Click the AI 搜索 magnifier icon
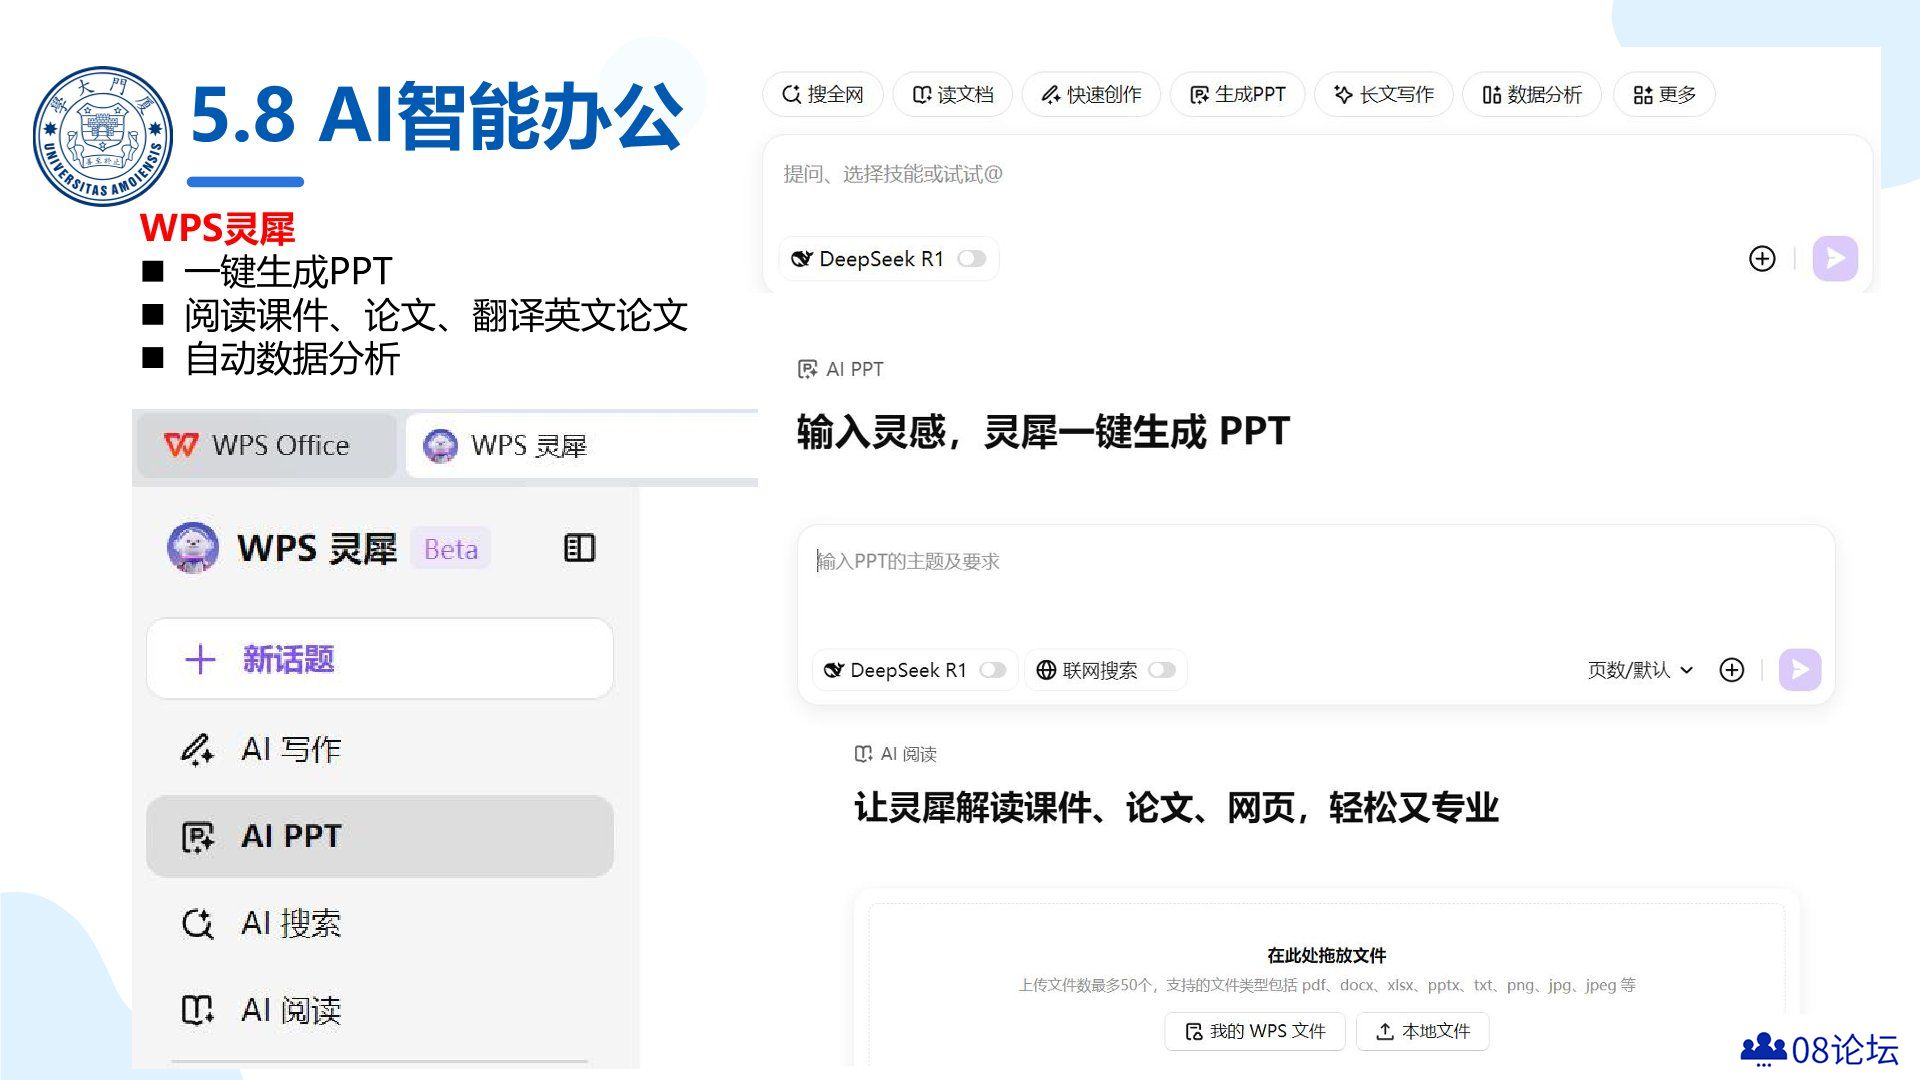The height and width of the screenshot is (1080, 1920). pos(197,924)
